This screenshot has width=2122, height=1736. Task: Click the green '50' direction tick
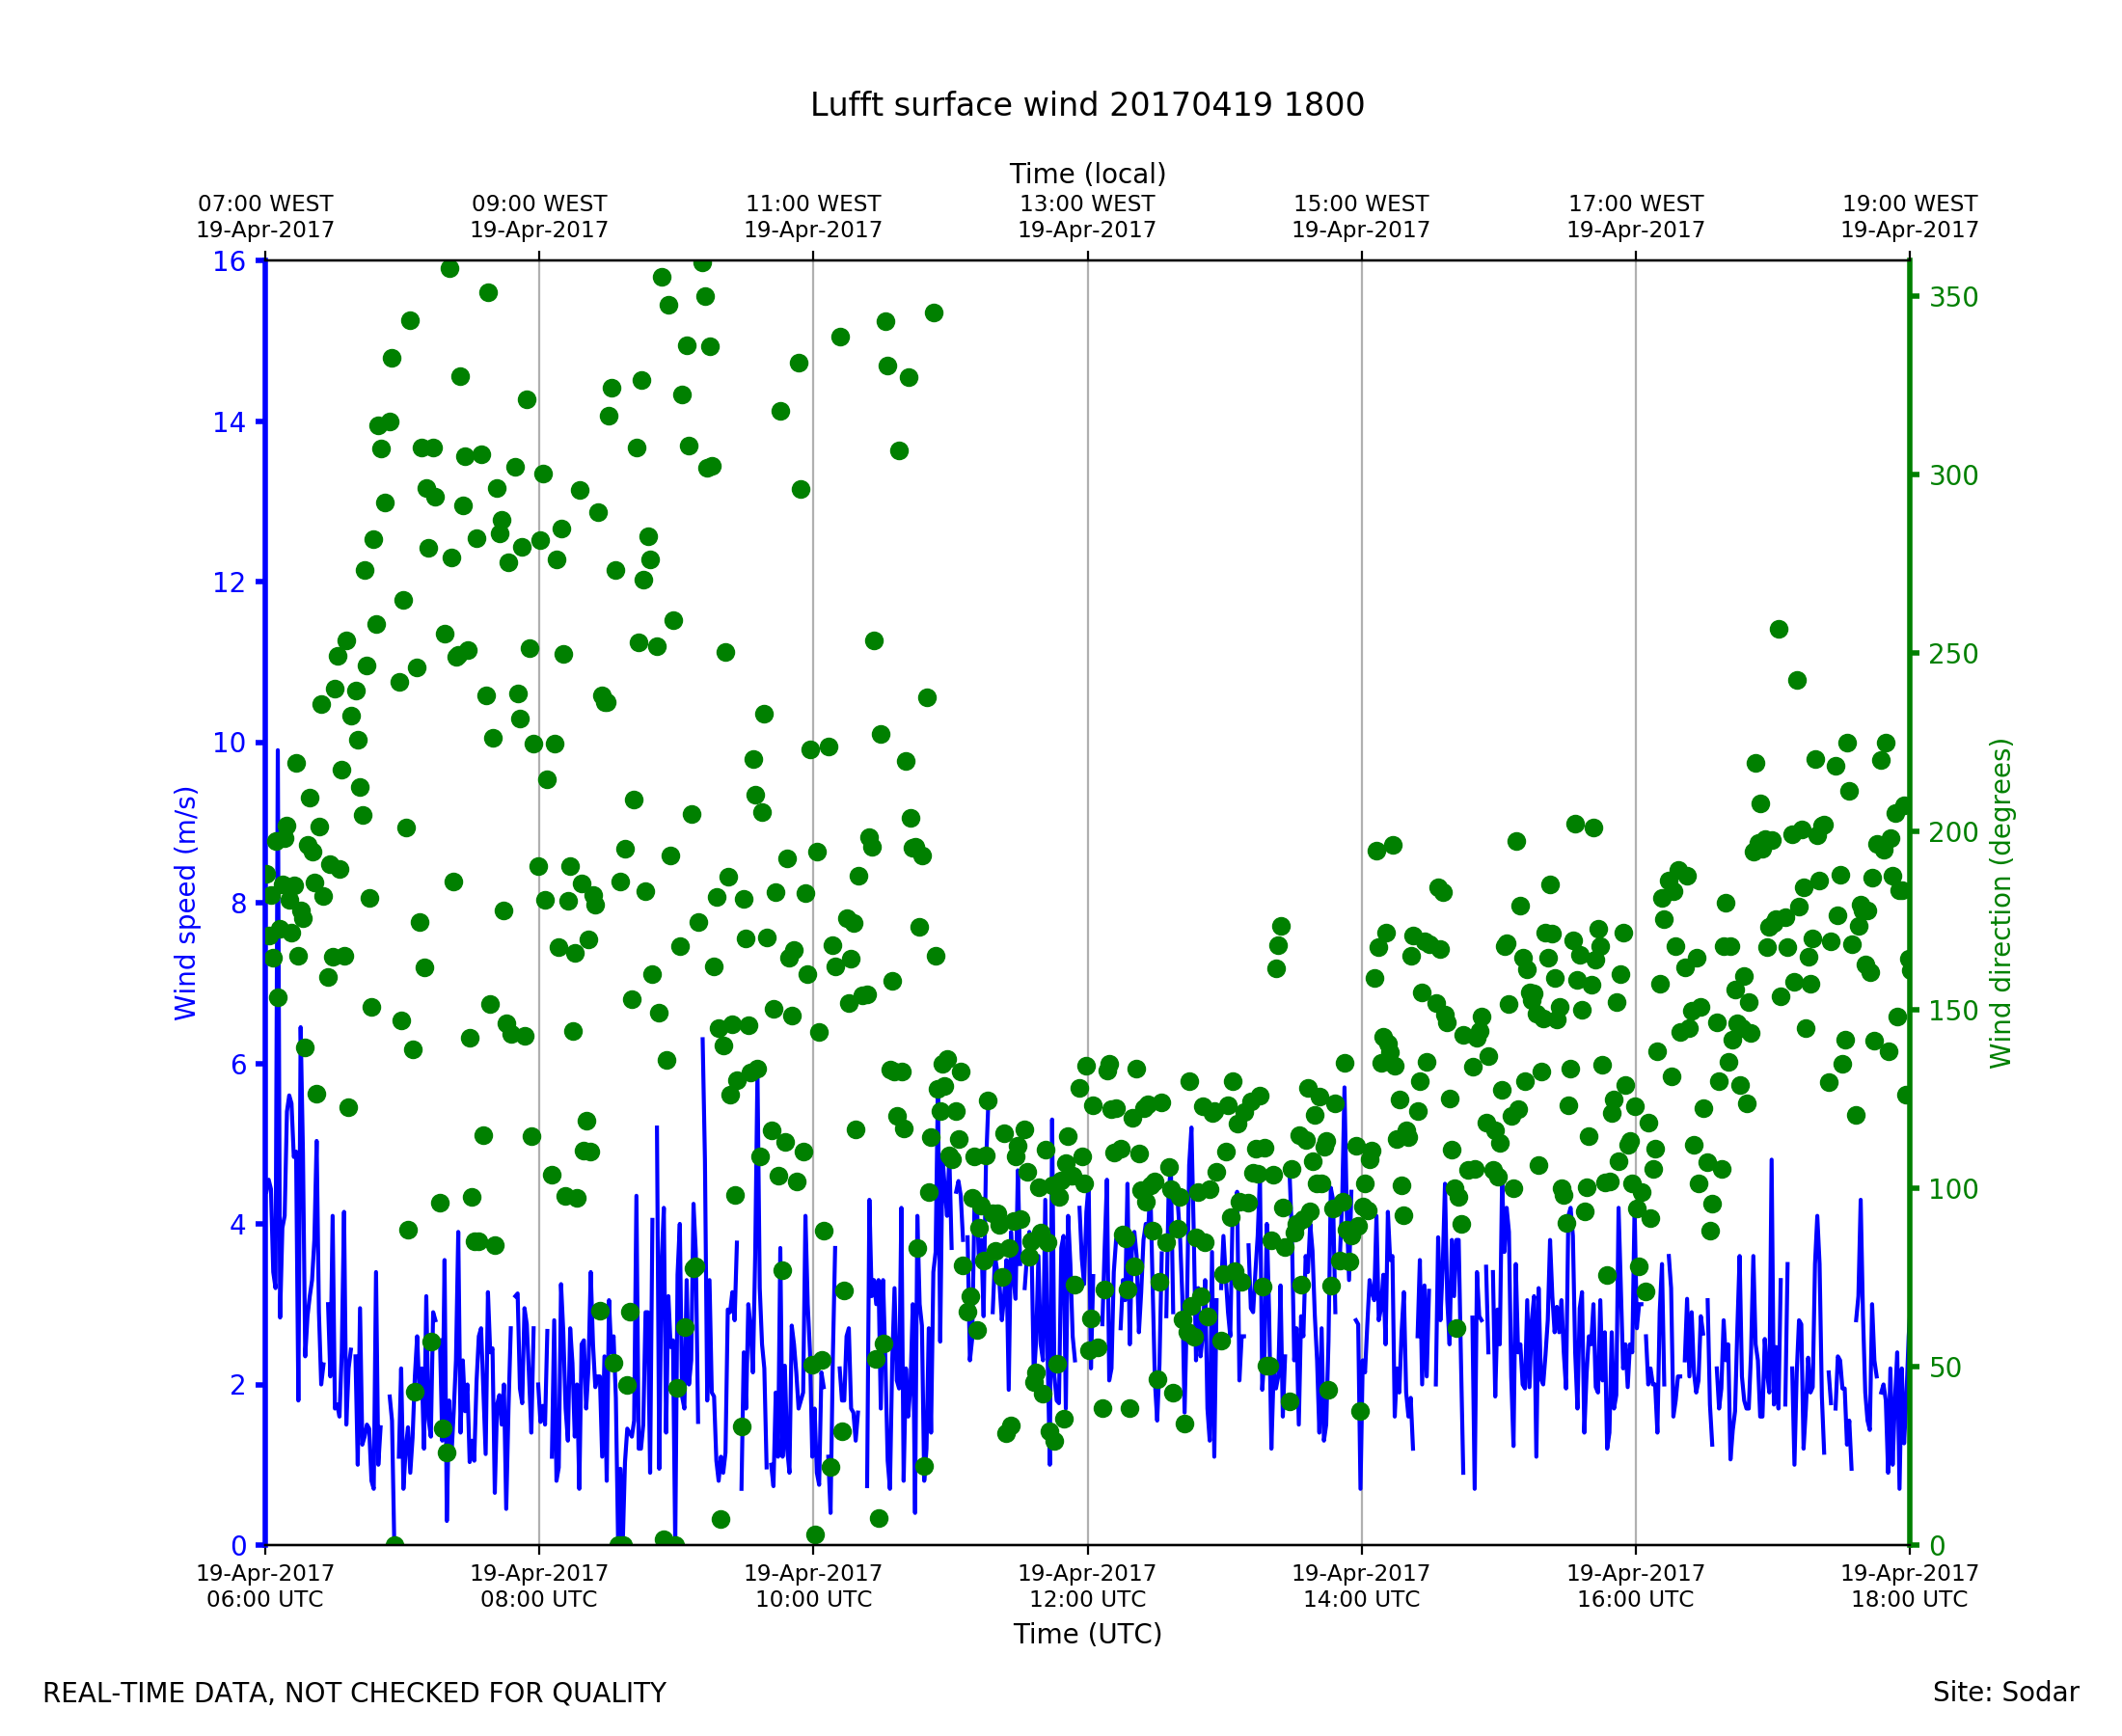tap(1946, 1367)
